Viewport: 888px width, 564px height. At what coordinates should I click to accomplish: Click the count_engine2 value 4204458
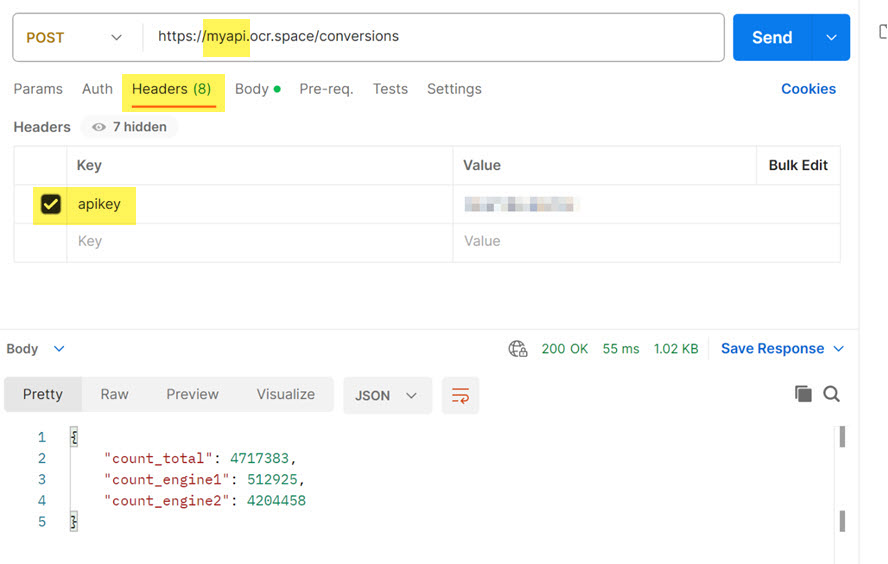coord(276,501)
